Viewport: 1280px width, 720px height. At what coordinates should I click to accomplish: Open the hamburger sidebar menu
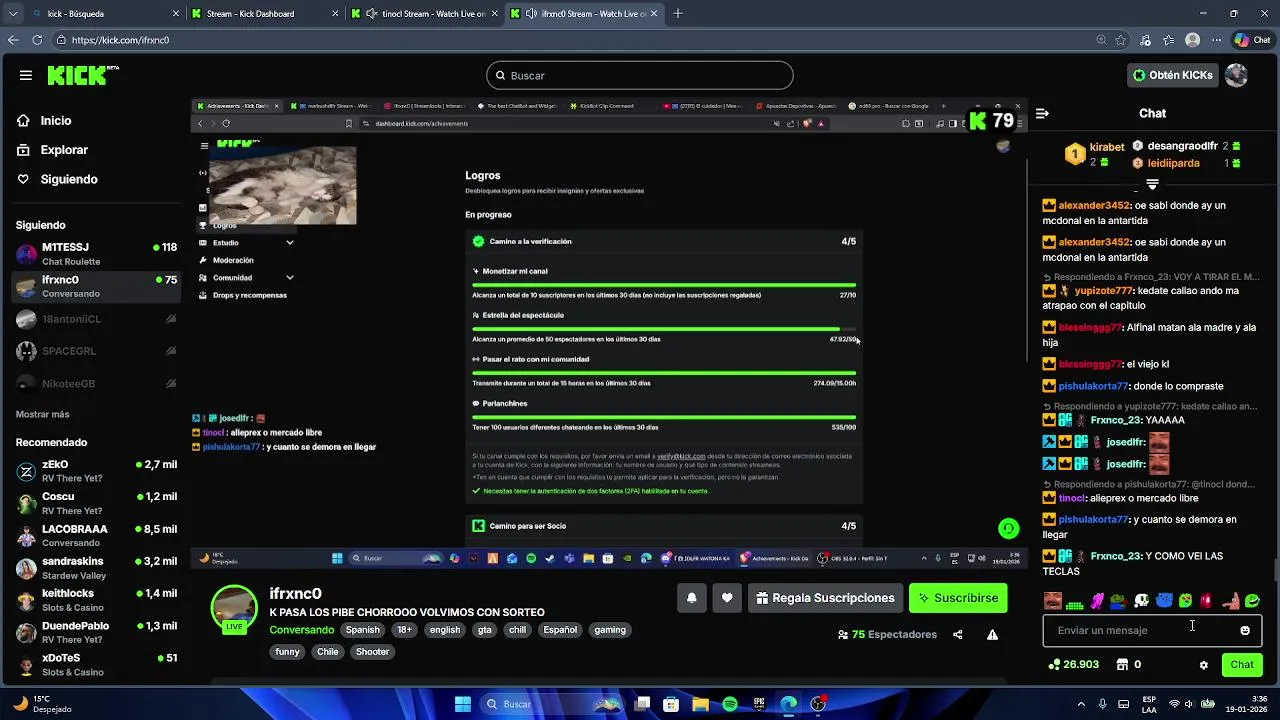[26, 75]
